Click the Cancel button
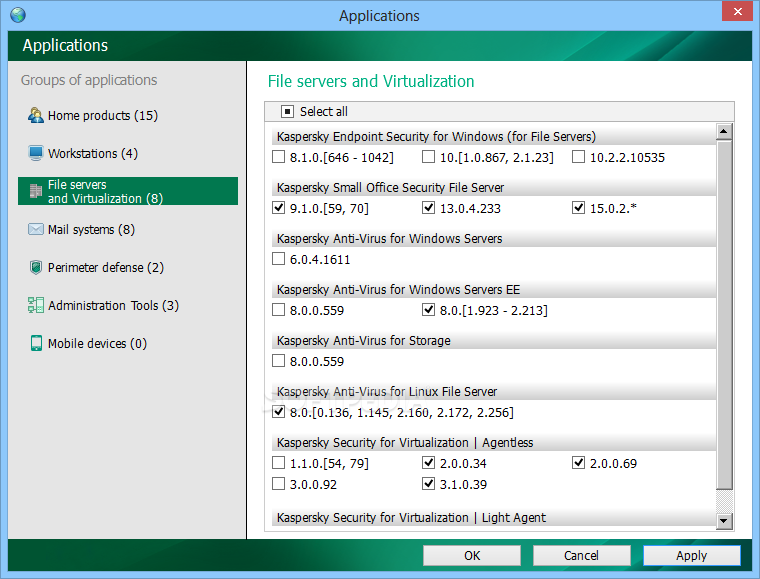 point(582,555)
